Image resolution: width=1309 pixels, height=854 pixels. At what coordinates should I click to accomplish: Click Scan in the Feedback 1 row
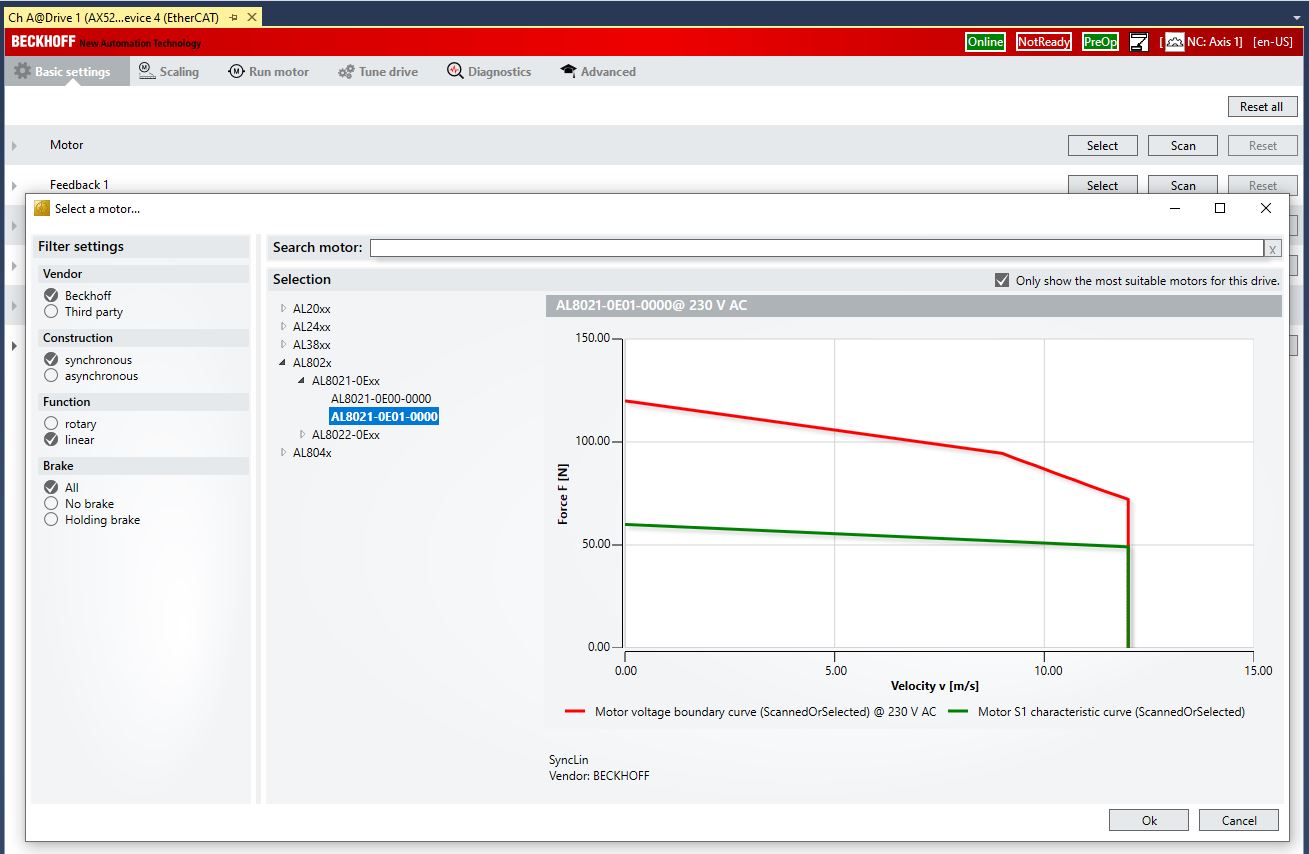click(x=1183, y=185)
